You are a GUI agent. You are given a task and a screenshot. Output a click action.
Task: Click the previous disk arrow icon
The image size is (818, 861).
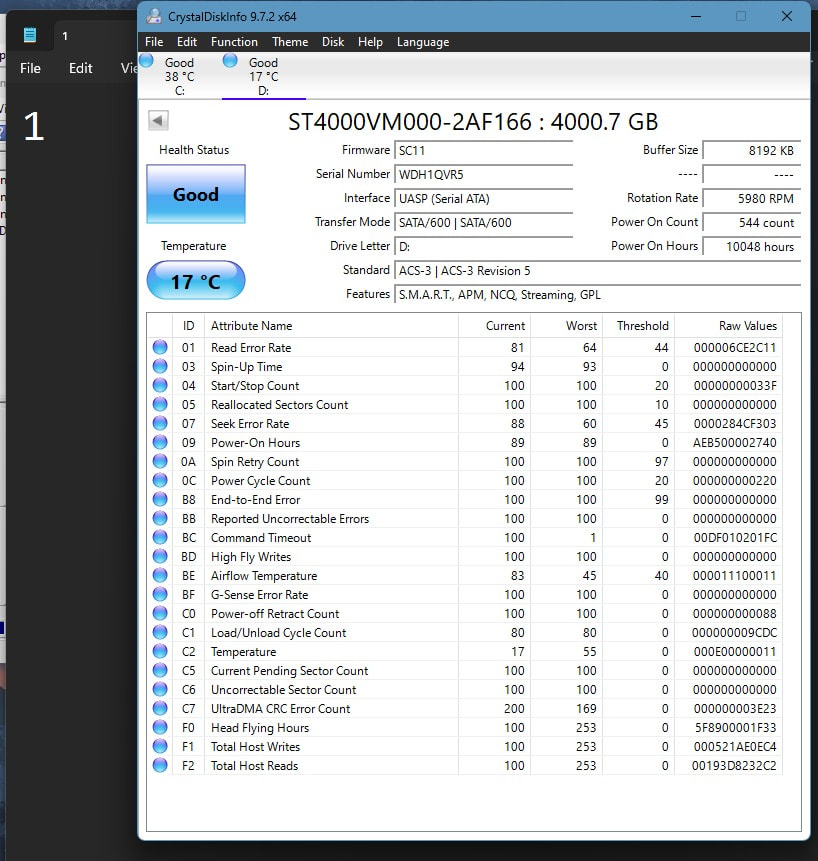(158, 121)
